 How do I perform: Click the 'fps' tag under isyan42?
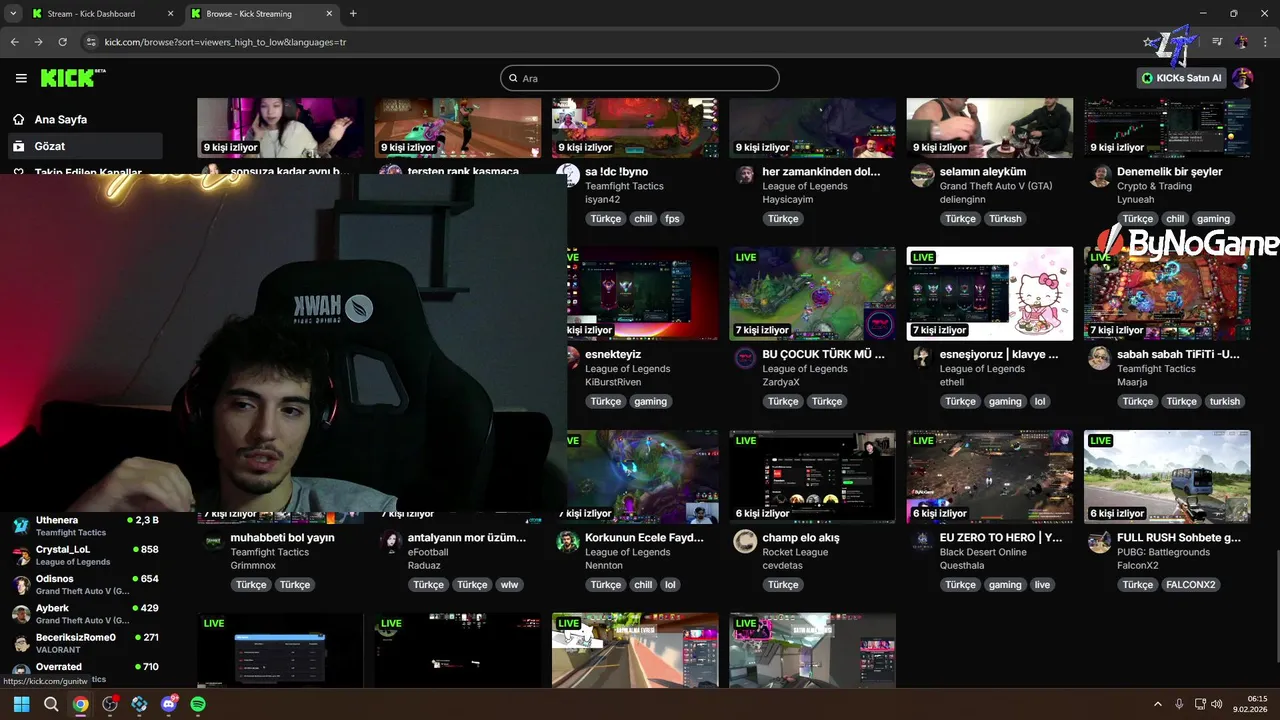click(x=672, y=219)
